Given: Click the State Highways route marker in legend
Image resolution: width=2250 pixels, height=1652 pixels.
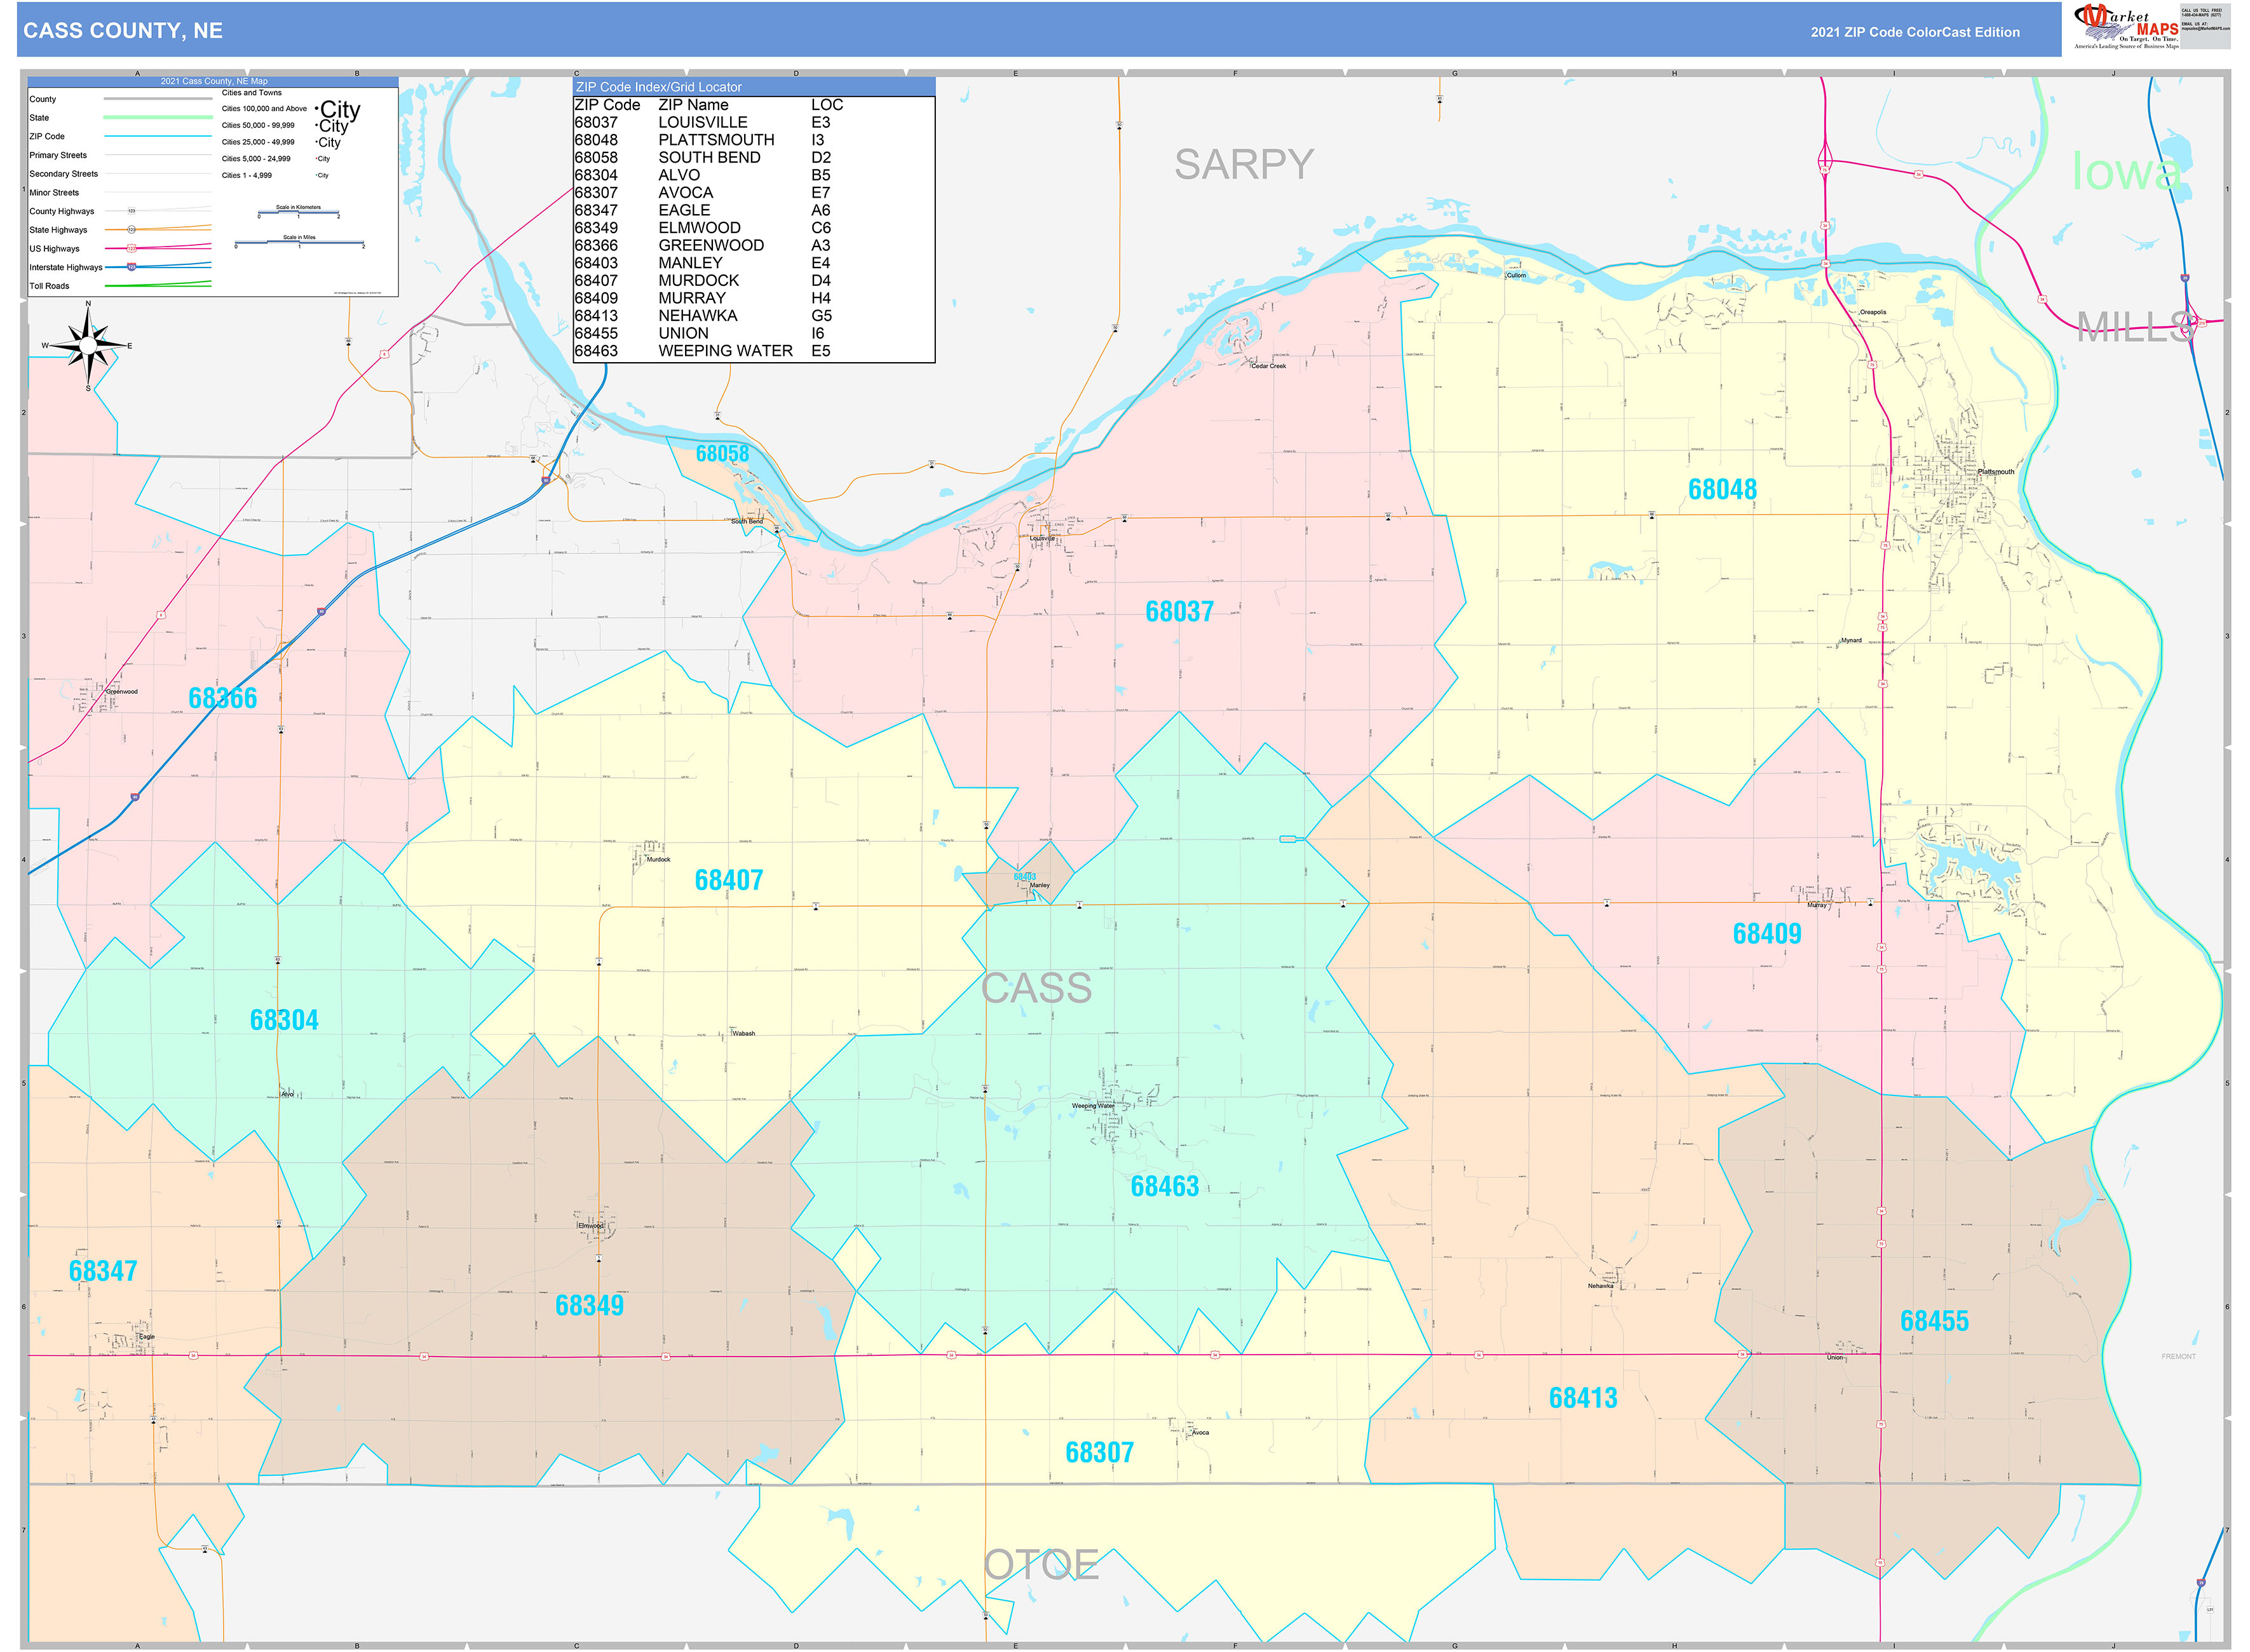Looking at the screenshot, I should tap(132, 229).
